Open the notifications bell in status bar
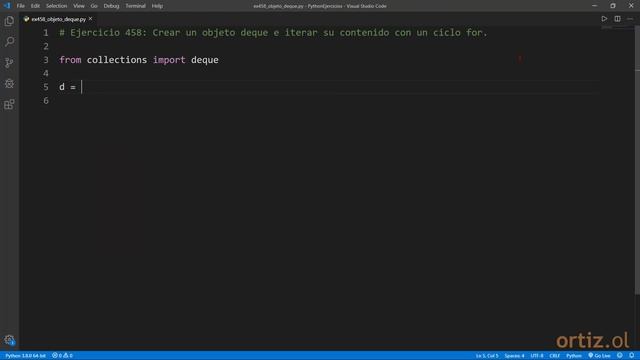 pos(631,356)
